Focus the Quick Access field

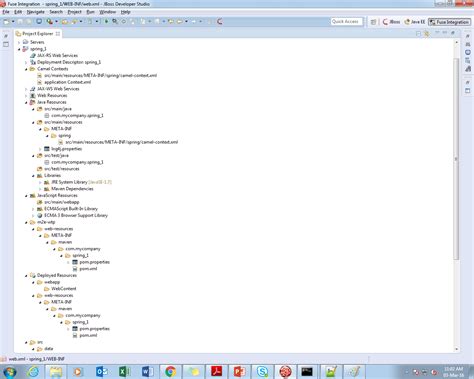[346, 22]
